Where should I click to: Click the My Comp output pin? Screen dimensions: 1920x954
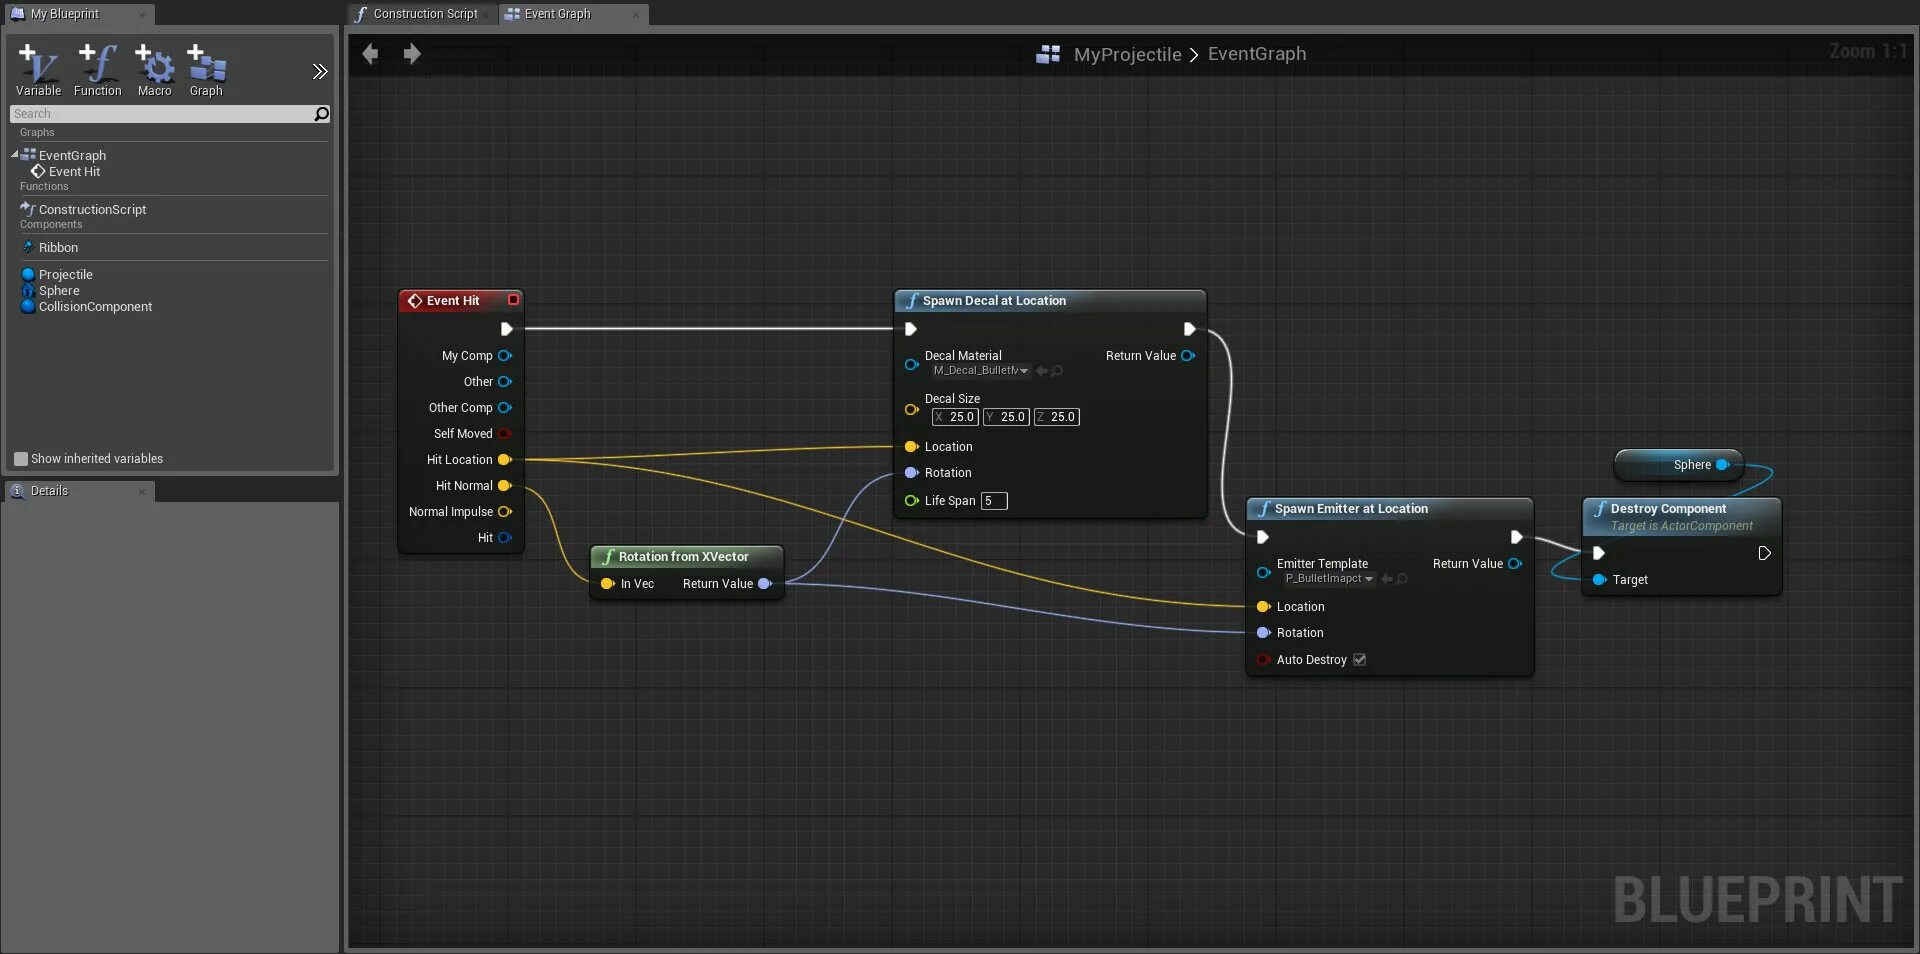[x=505, y=356]
